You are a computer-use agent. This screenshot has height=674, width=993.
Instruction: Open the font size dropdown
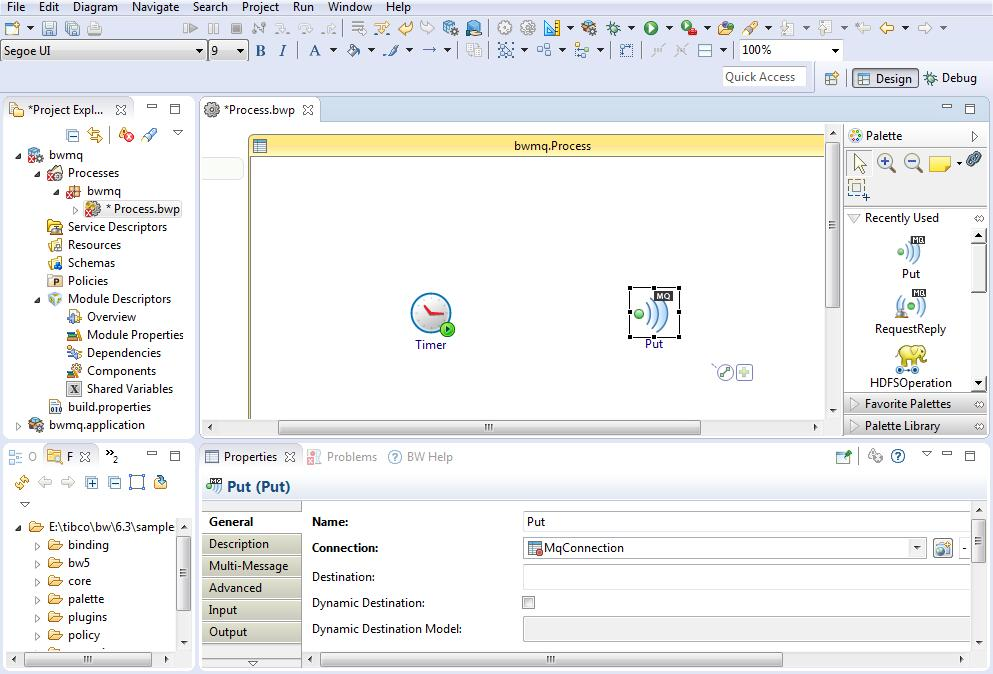(240, 51)
